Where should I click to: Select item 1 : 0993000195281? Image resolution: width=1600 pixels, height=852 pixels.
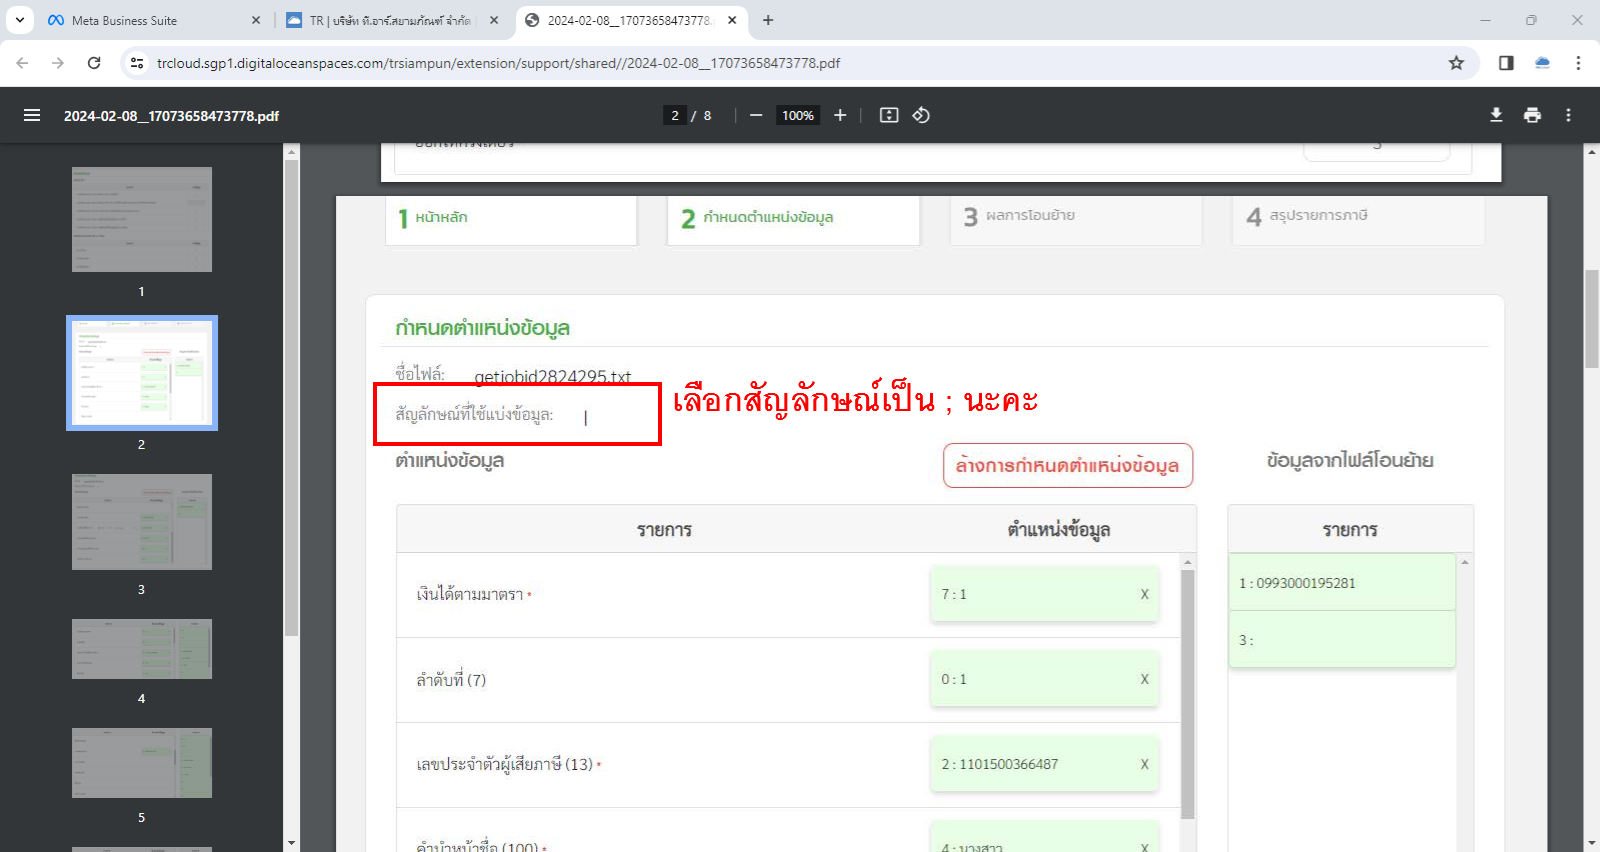click(x=1341, y=583)
